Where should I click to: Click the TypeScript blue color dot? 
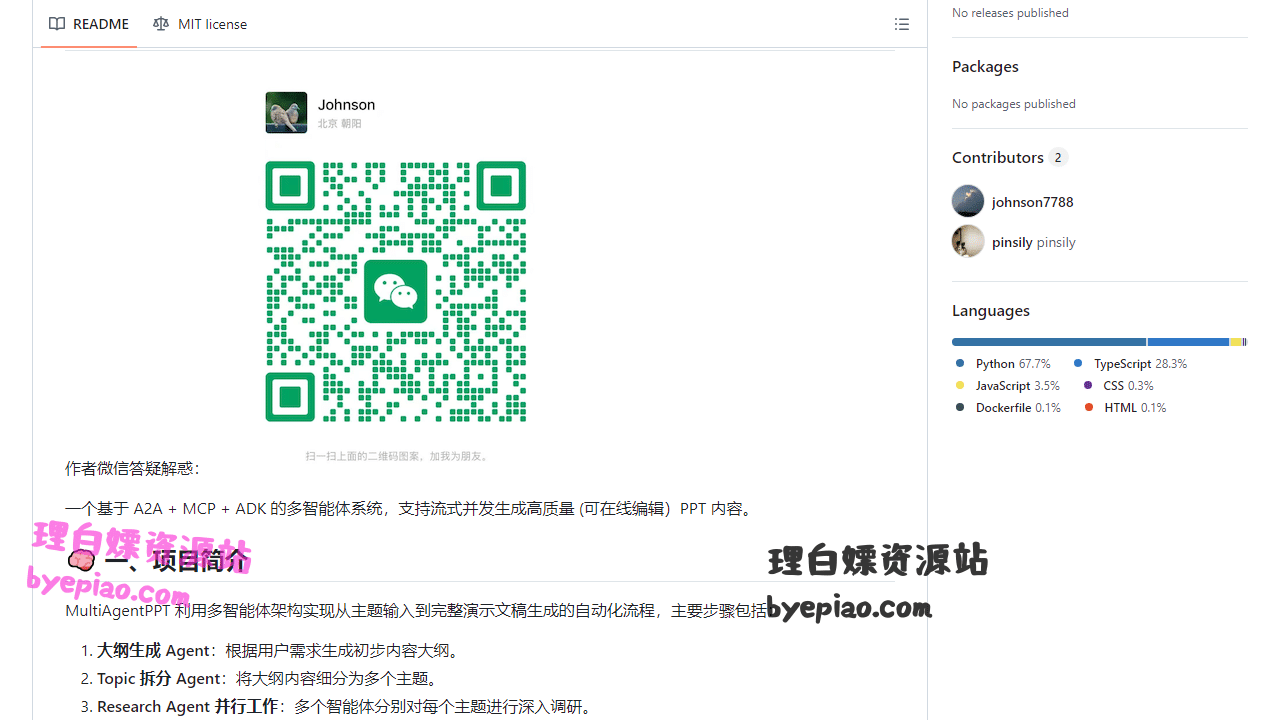pos(1078,364)
